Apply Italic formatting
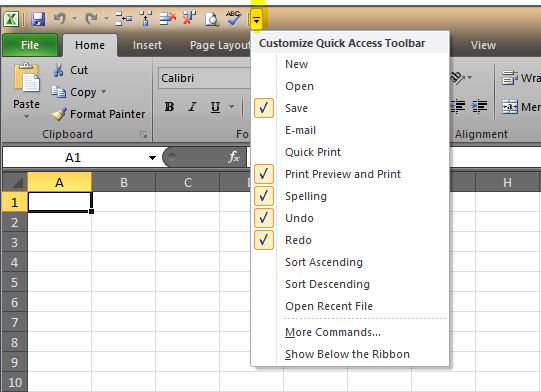 tap(192, 107)
